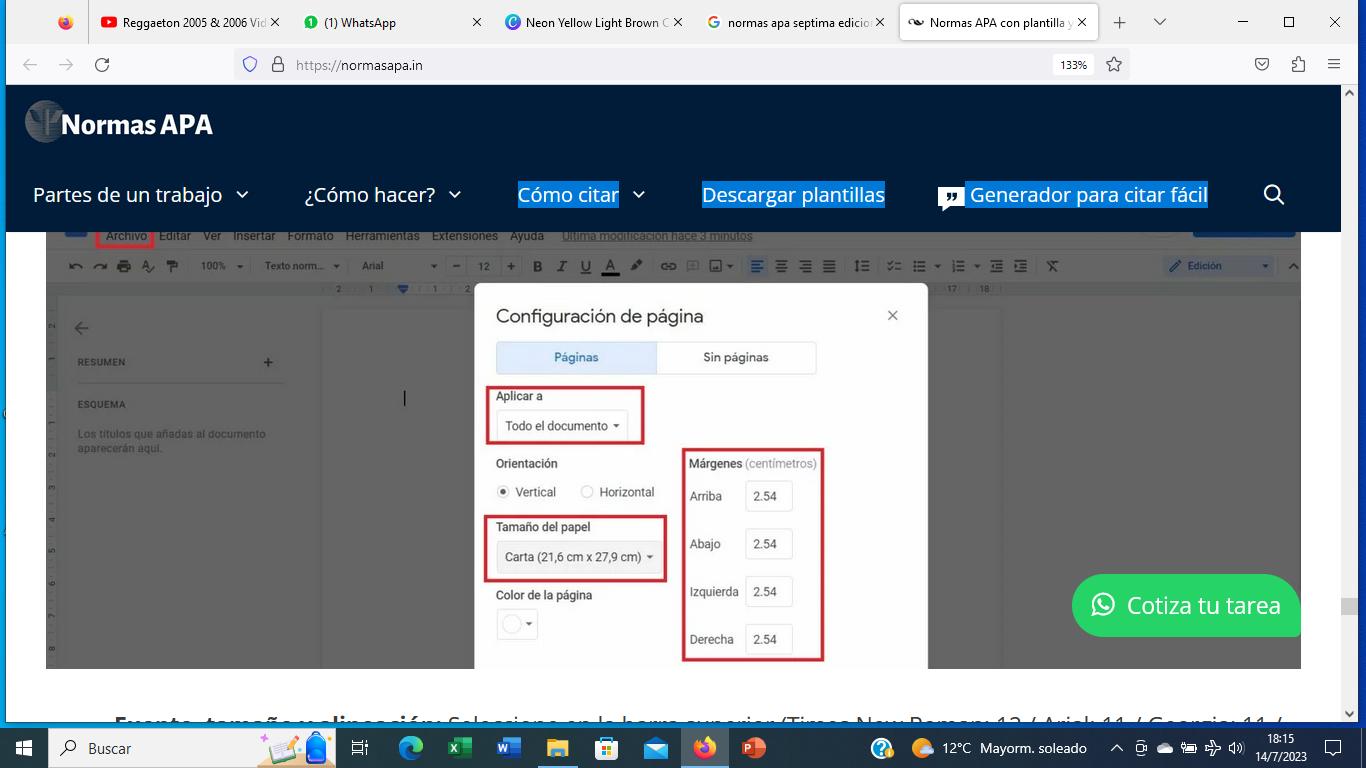The width and height of the screenshot is (1366, 768).
Task: Click the 133% zoom level indicator
Action: tap(1073, 65)
